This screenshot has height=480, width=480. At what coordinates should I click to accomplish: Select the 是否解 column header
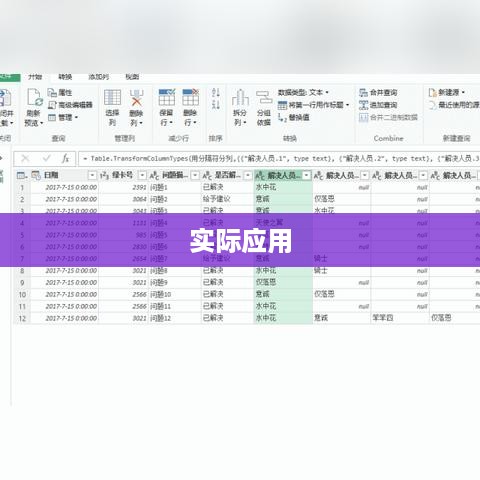pyautogui.click(x=228, y=175)
